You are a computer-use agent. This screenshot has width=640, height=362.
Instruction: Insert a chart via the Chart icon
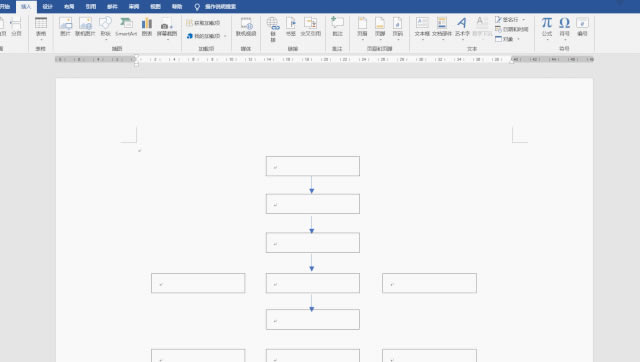point(147,27)
